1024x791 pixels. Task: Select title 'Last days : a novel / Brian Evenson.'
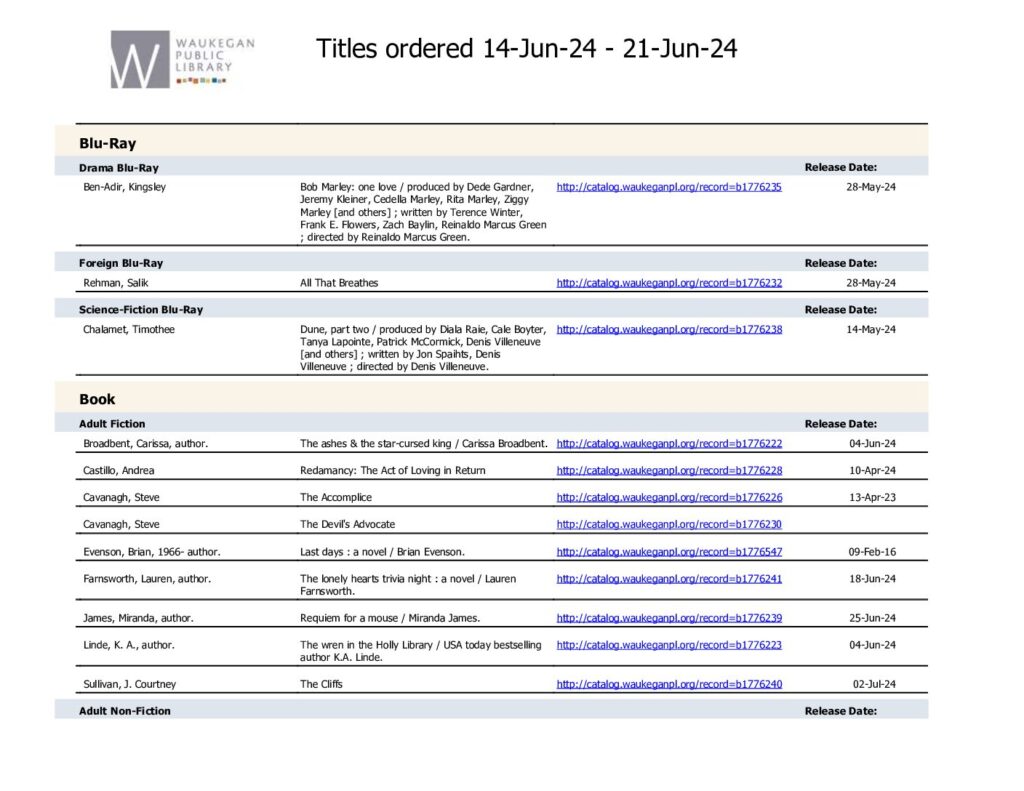point(382,552)
